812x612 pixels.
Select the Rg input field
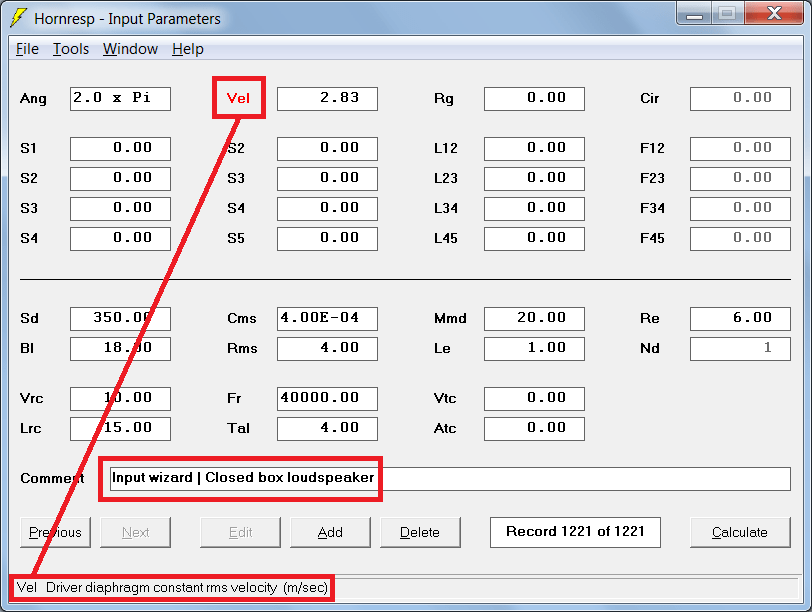(x=534, y=99)
